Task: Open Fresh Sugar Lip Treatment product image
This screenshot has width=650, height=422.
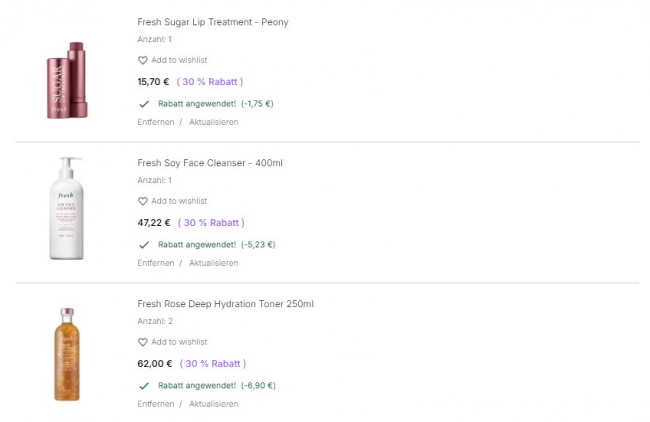Action: tap(67, 80)
